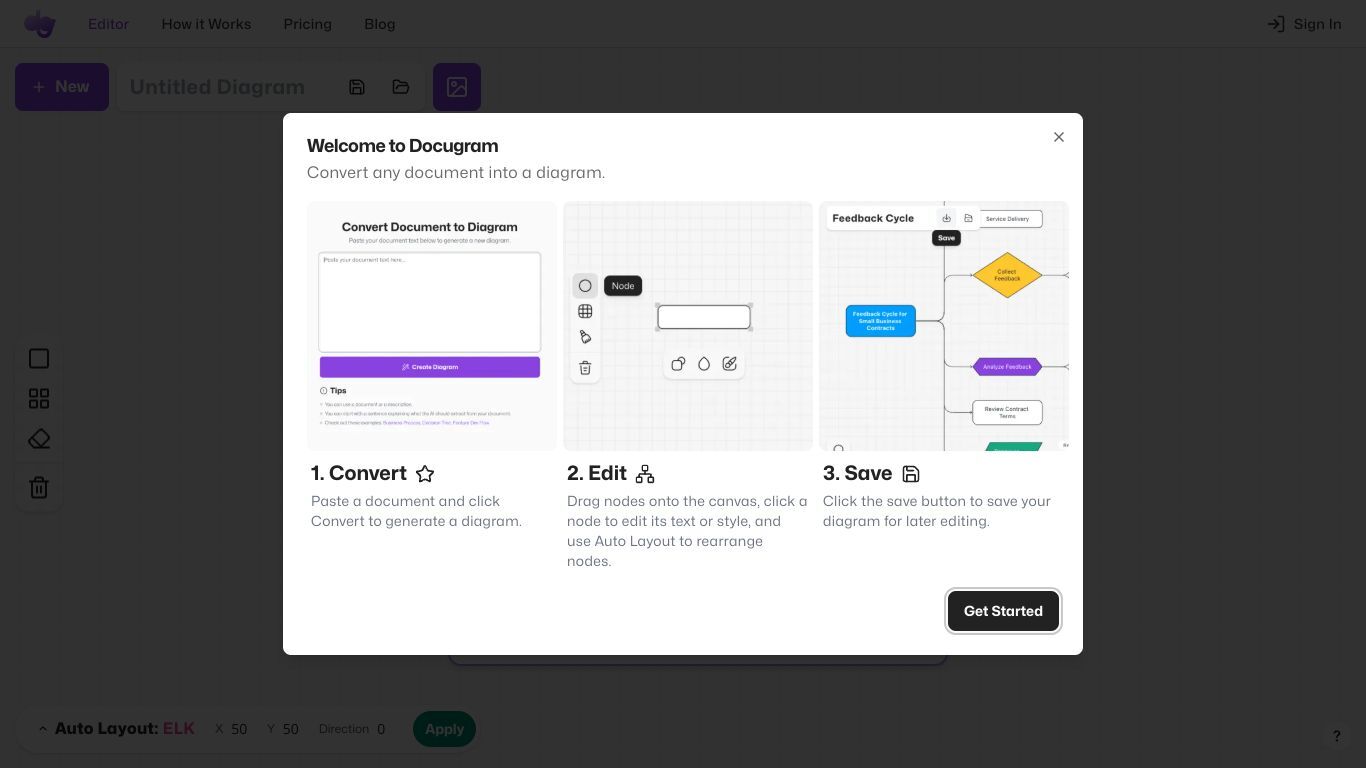Screen dimensions: 1366x768
Task: Click the Docugram logo icon
Action: pos(40,24)
